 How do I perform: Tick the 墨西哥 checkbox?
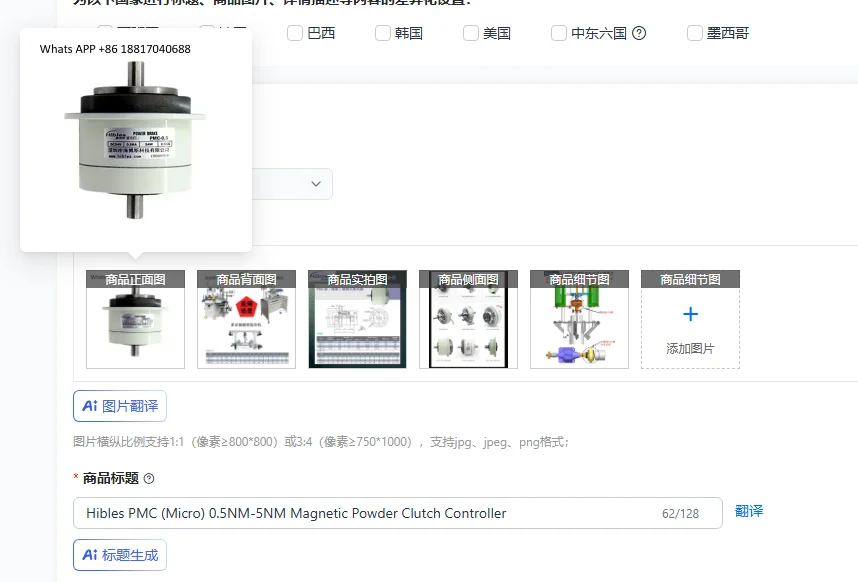(x=694, y=33)
